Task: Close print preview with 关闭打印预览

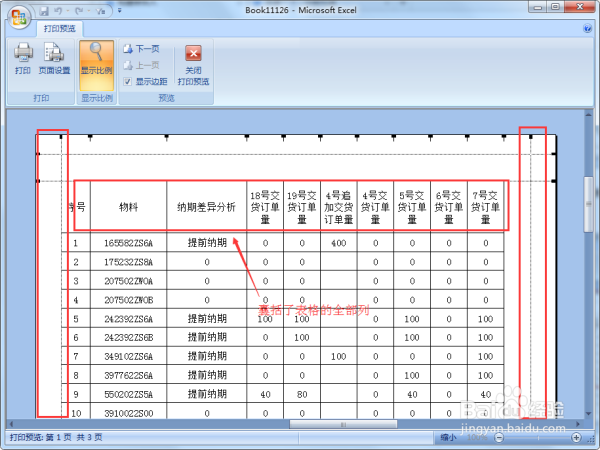Action: pyautogui.click(x=193, y=65)
